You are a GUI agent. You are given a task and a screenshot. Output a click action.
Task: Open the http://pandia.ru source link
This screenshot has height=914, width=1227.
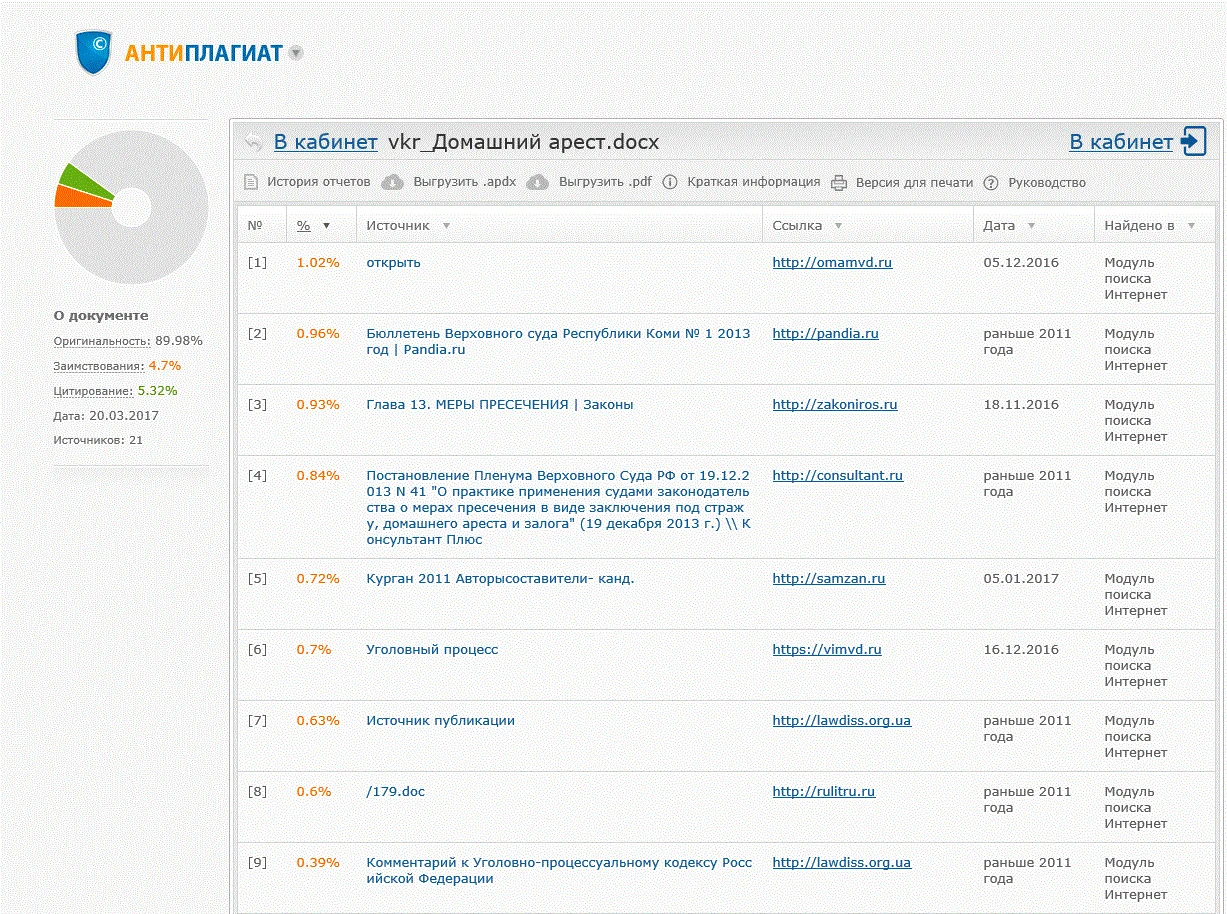(825, 333)
